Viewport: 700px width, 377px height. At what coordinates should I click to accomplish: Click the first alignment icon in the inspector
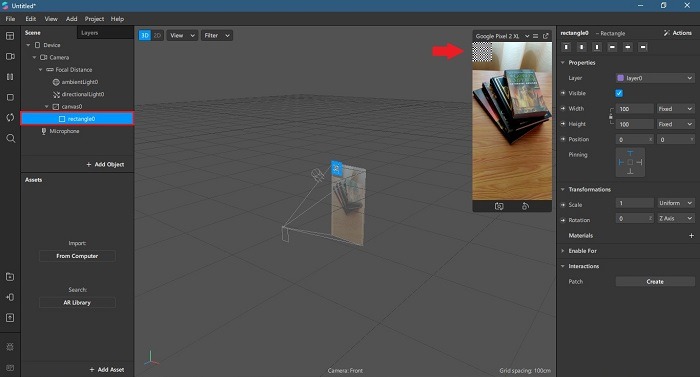pos(567,47)
